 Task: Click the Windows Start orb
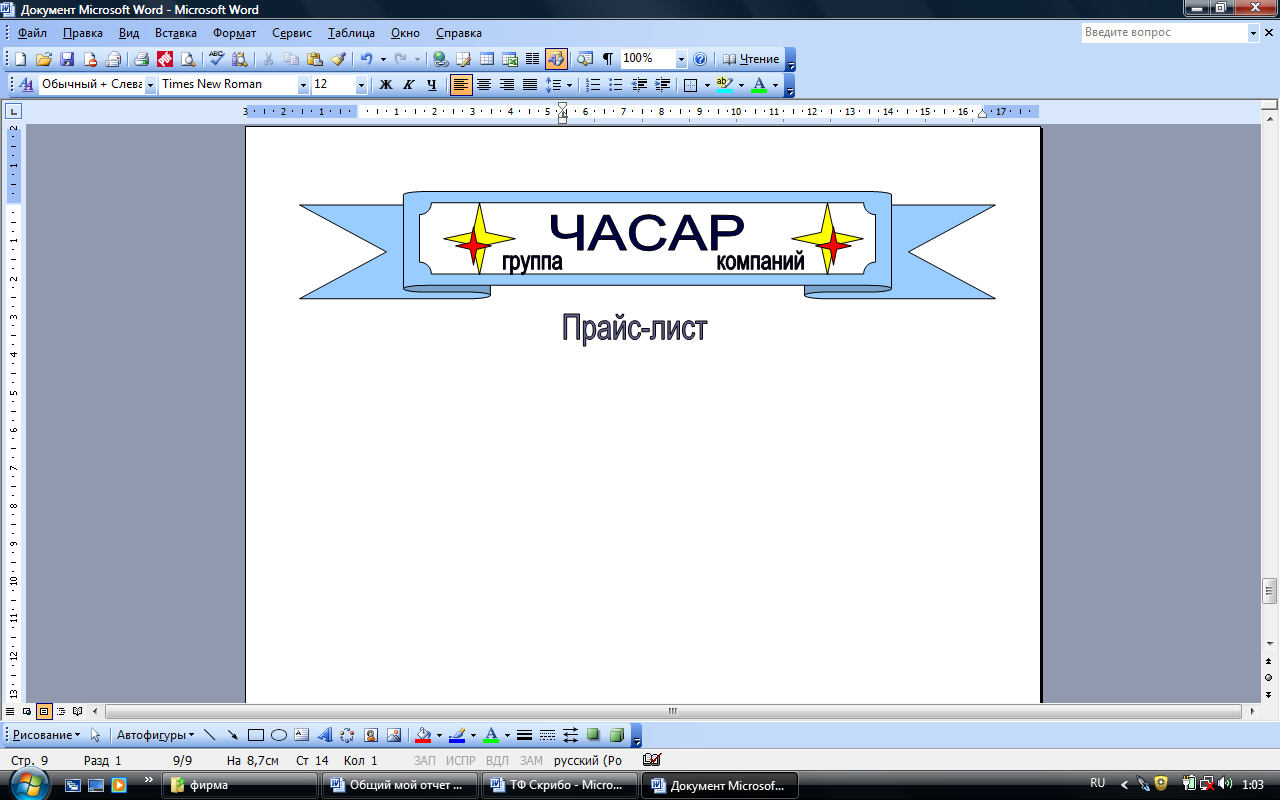click(x=28, y=783)
